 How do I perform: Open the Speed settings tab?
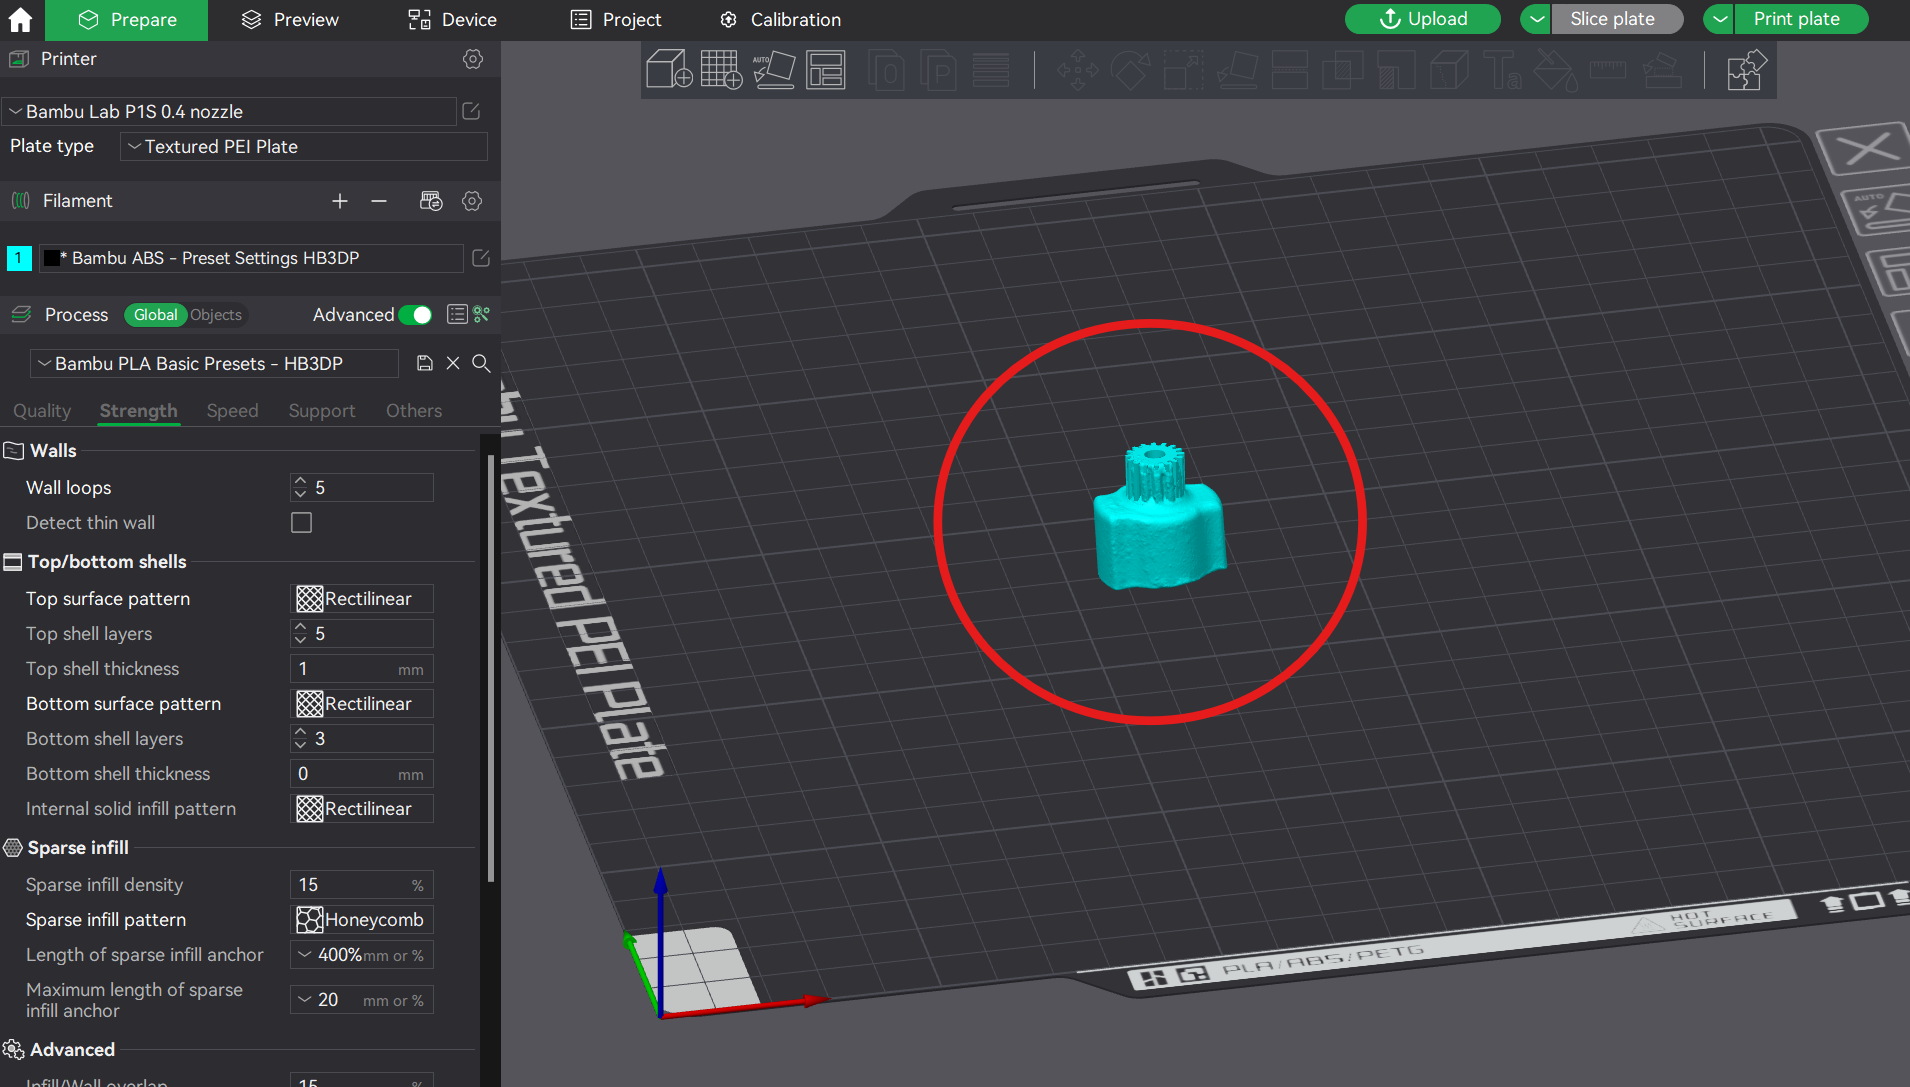[x=233, y=411]
